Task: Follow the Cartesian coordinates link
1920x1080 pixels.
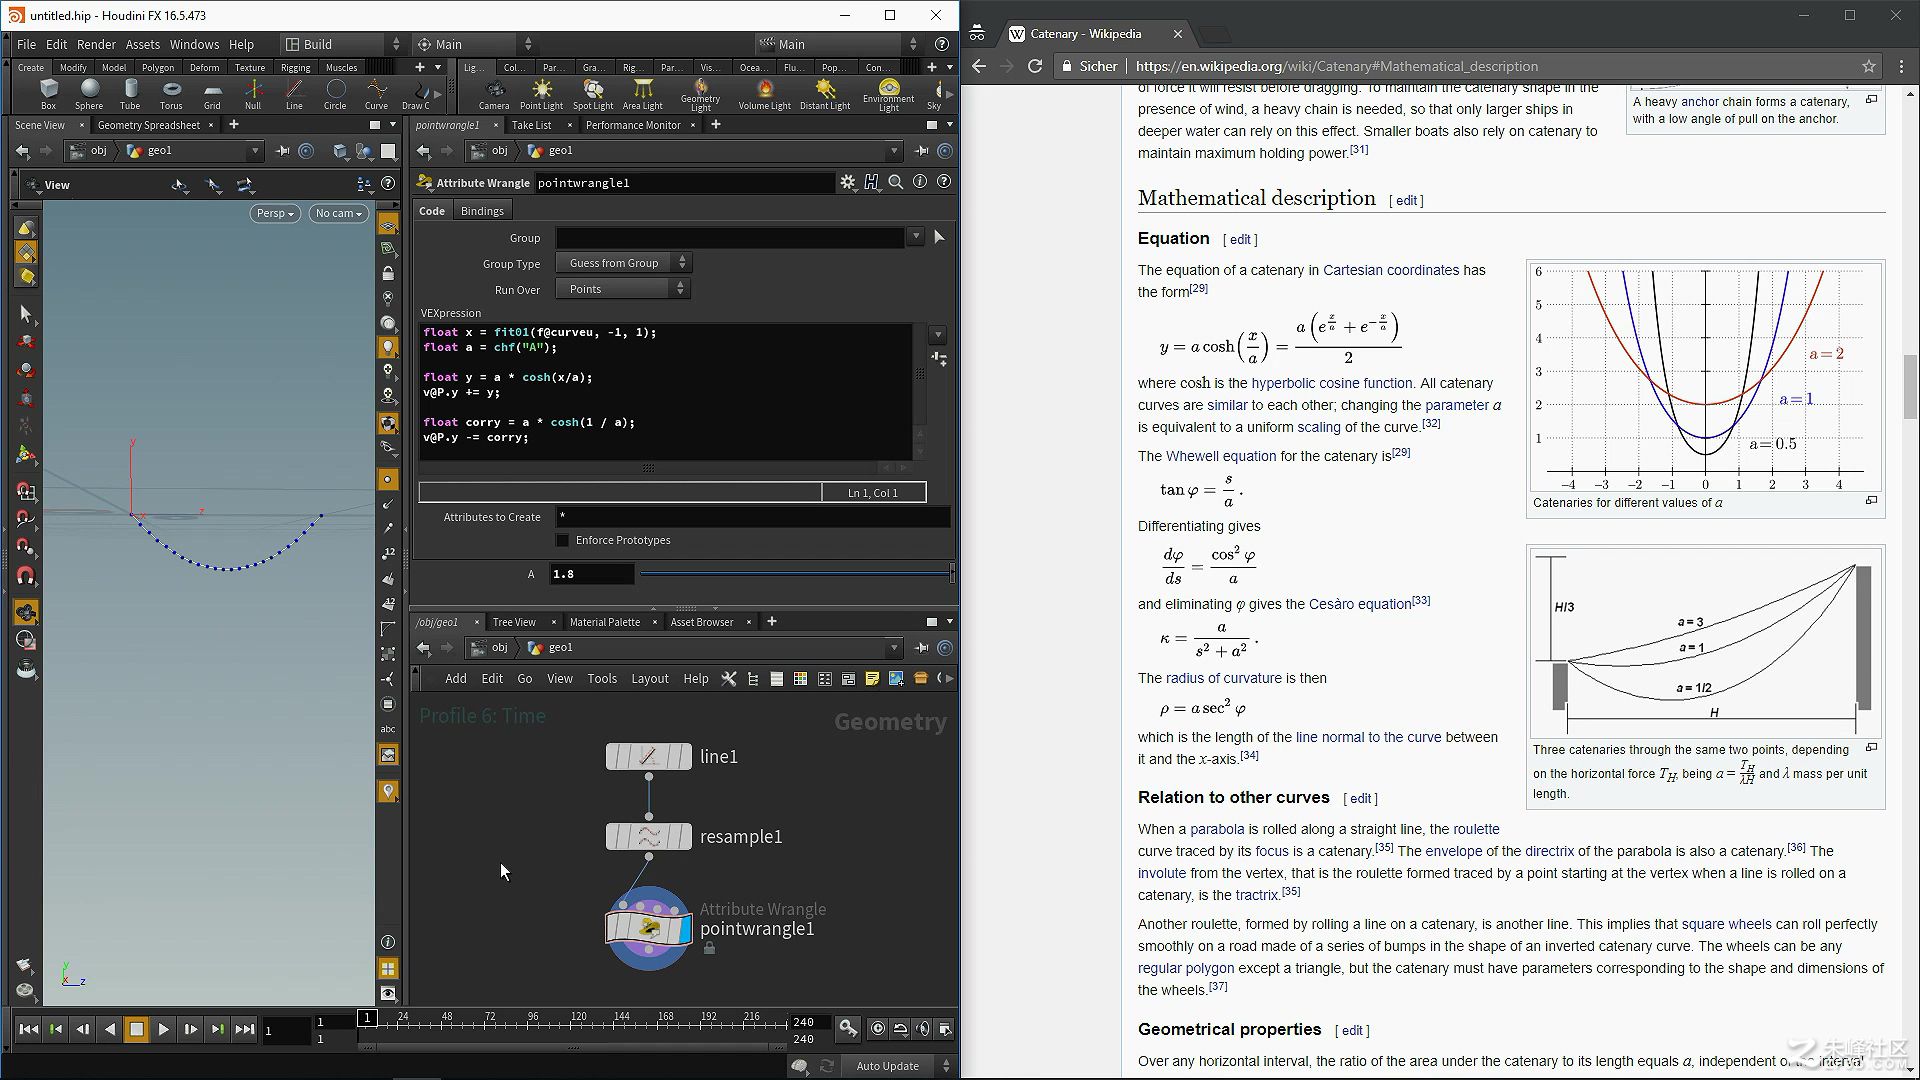Action: pos(1391,270)
